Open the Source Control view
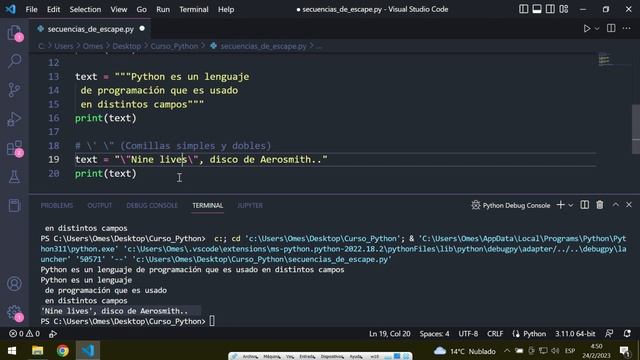640x360 pixels. coord(14,90)
